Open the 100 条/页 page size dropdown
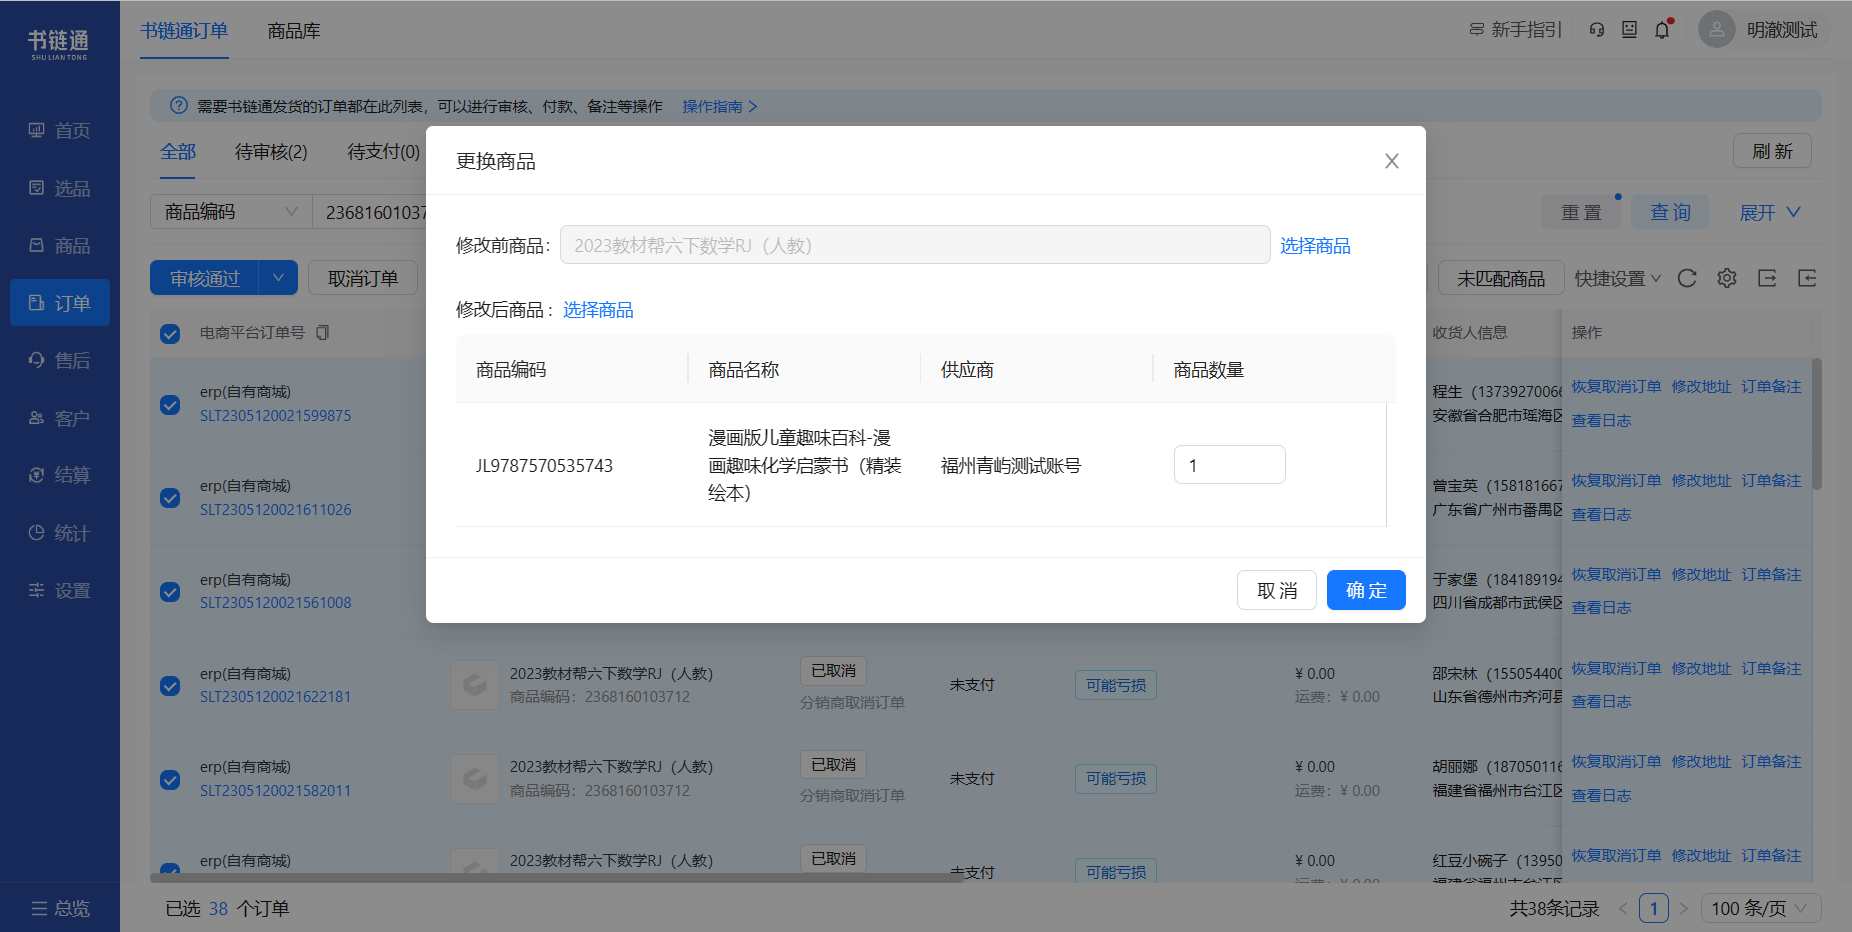 coord(1760,908)
